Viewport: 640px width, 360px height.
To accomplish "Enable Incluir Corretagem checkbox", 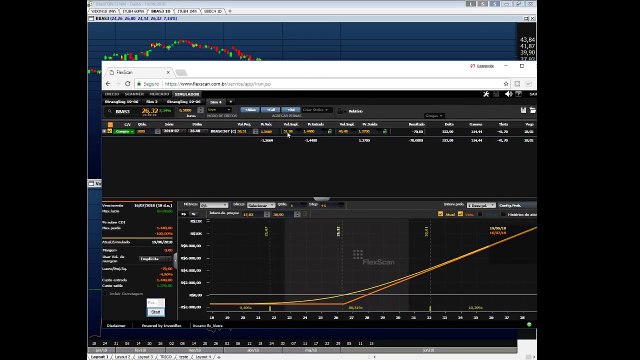I will [x=105, y=293].
